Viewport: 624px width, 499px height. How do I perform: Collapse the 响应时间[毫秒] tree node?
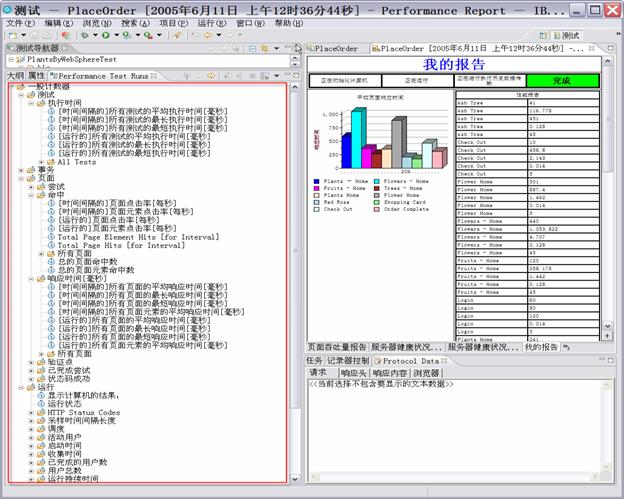click(x=29, y=278)
